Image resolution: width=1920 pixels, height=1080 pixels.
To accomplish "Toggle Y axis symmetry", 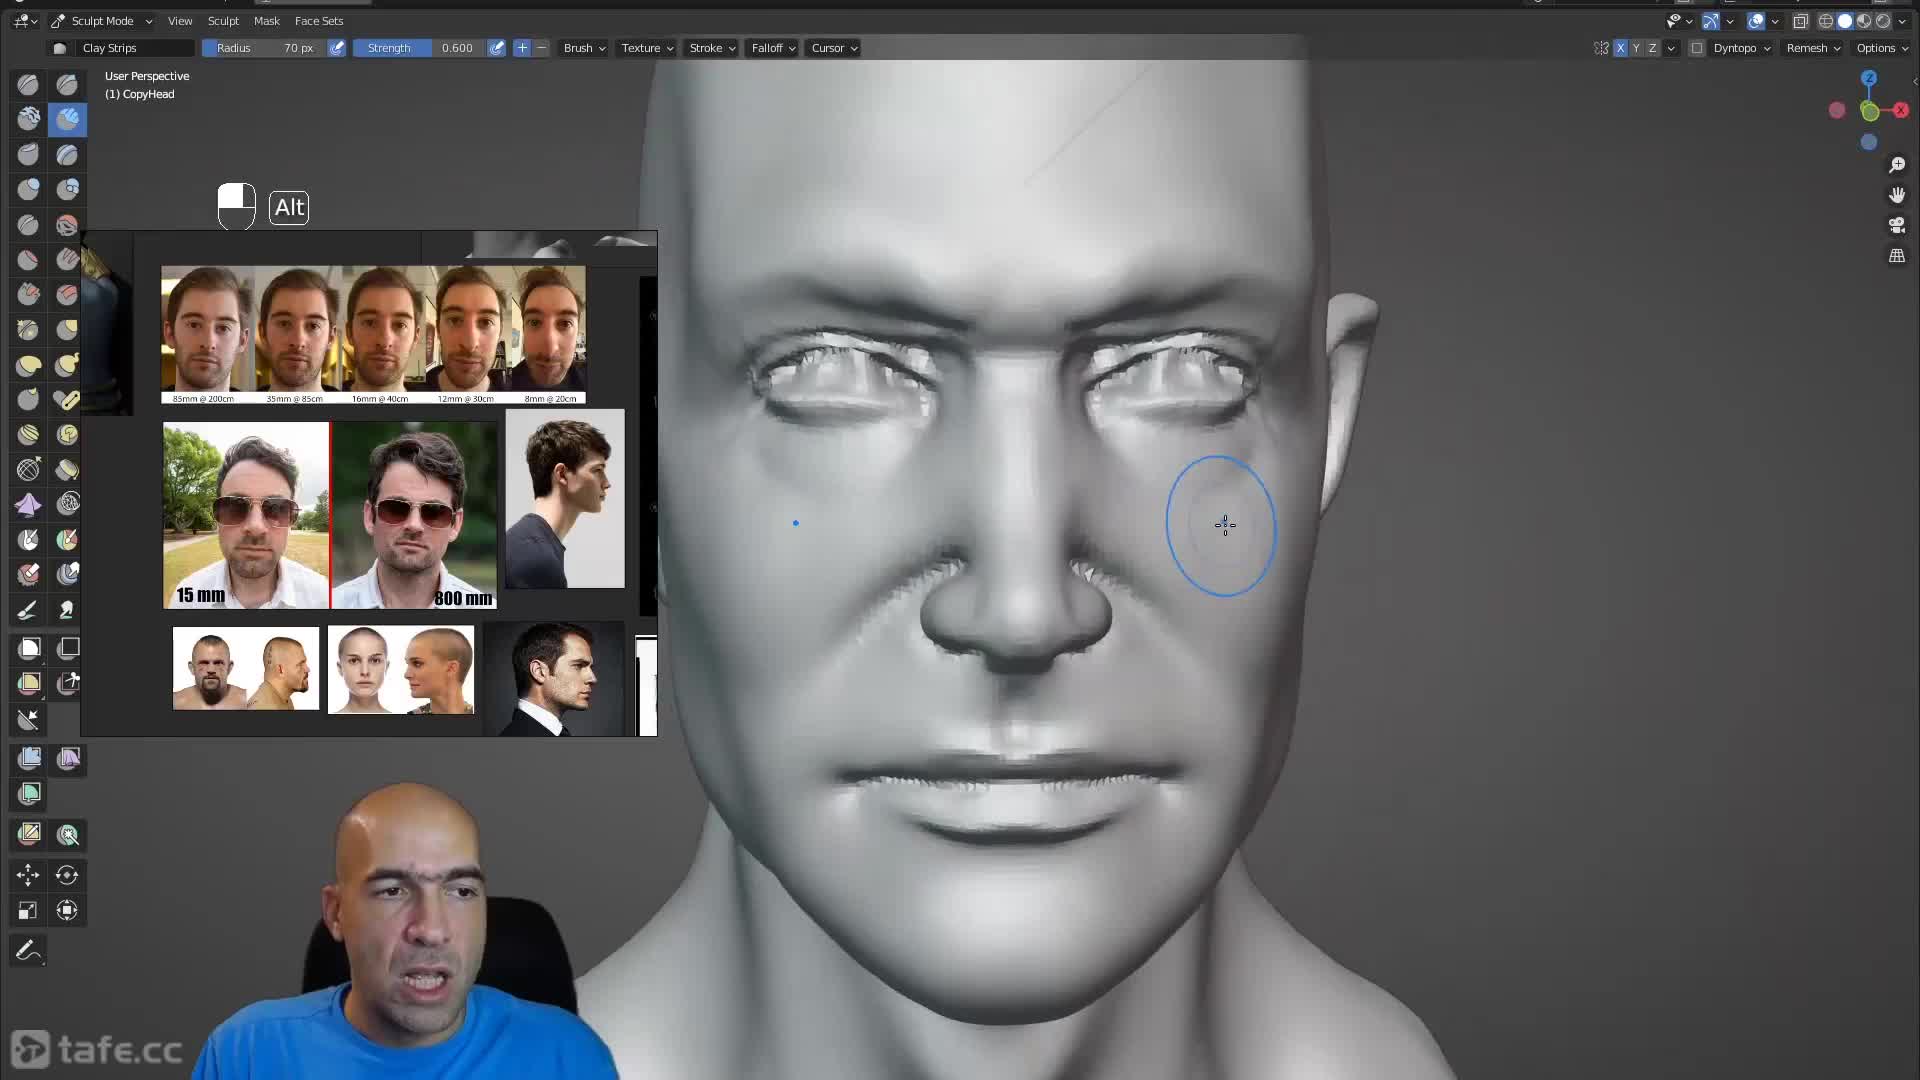I will pos(1636,48).
